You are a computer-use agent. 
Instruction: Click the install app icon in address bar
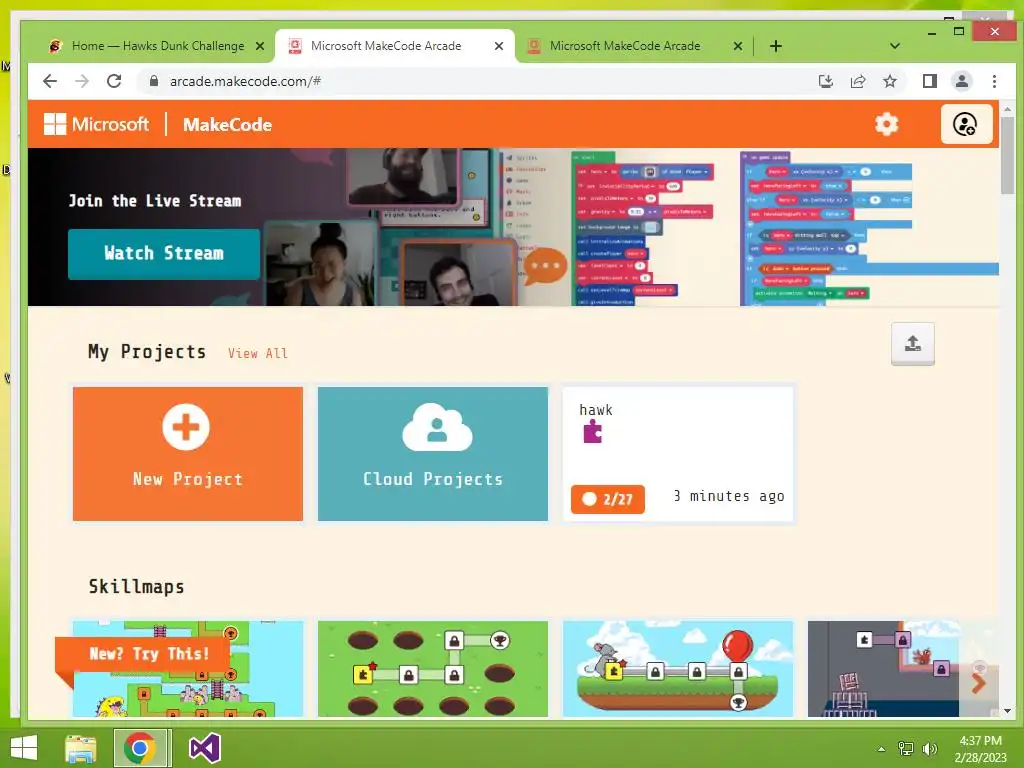pos(825,81)
